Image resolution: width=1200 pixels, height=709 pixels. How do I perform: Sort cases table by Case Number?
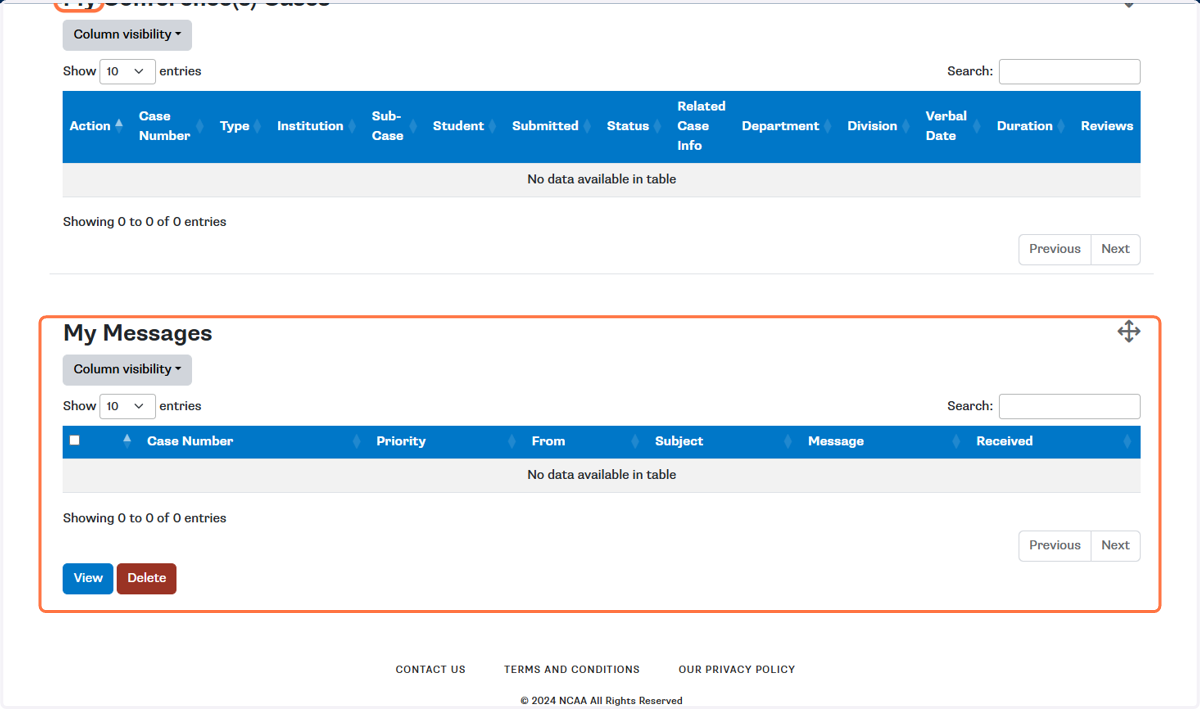[171, 126]
